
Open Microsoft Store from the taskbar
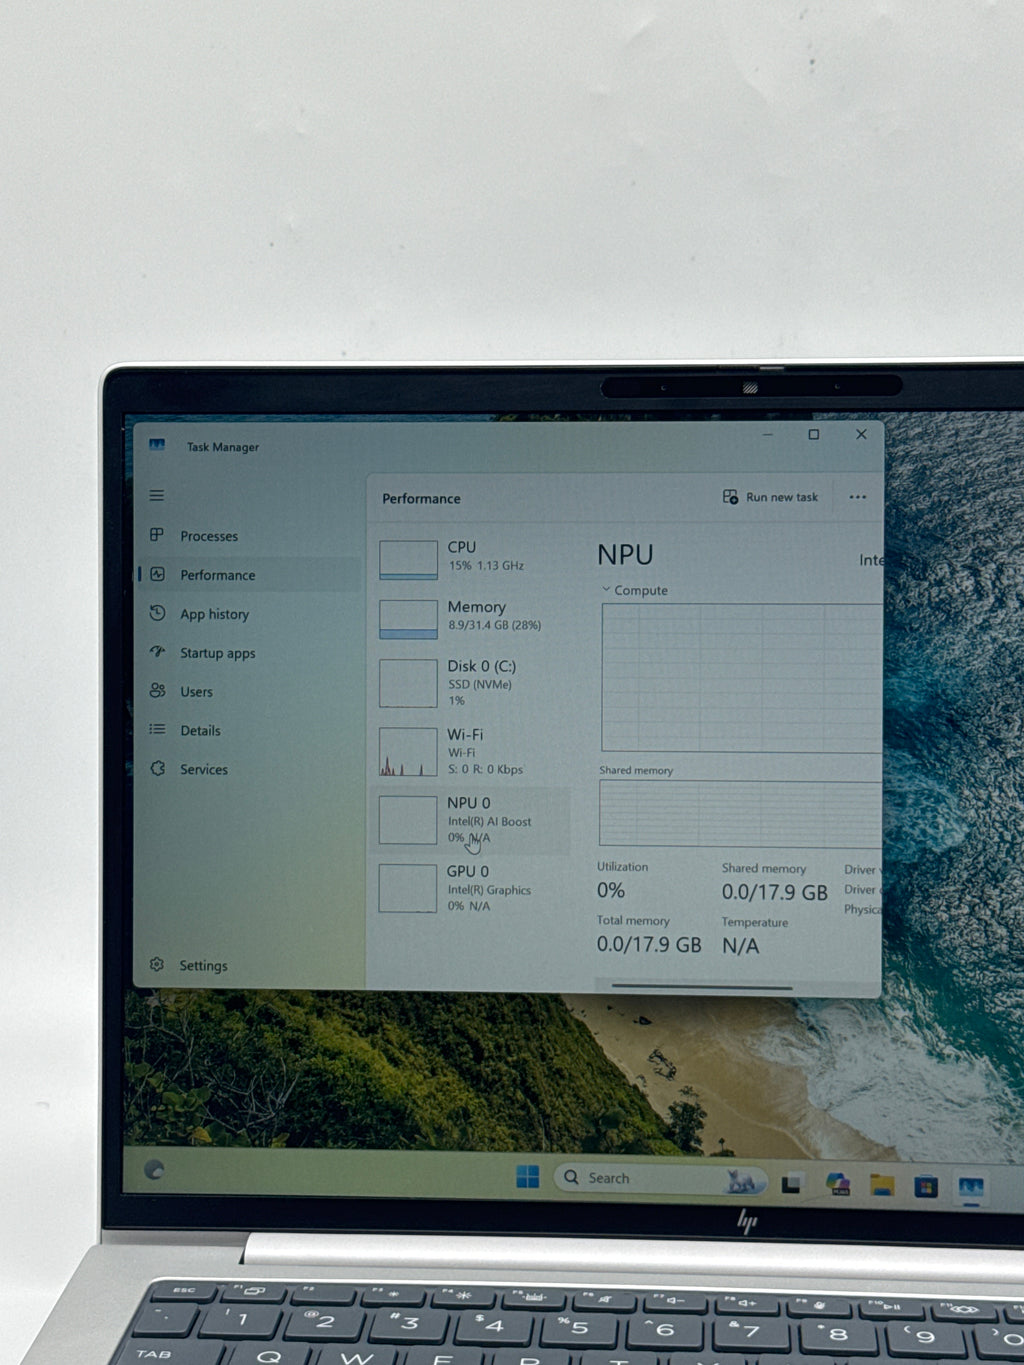coord(927,1187)
